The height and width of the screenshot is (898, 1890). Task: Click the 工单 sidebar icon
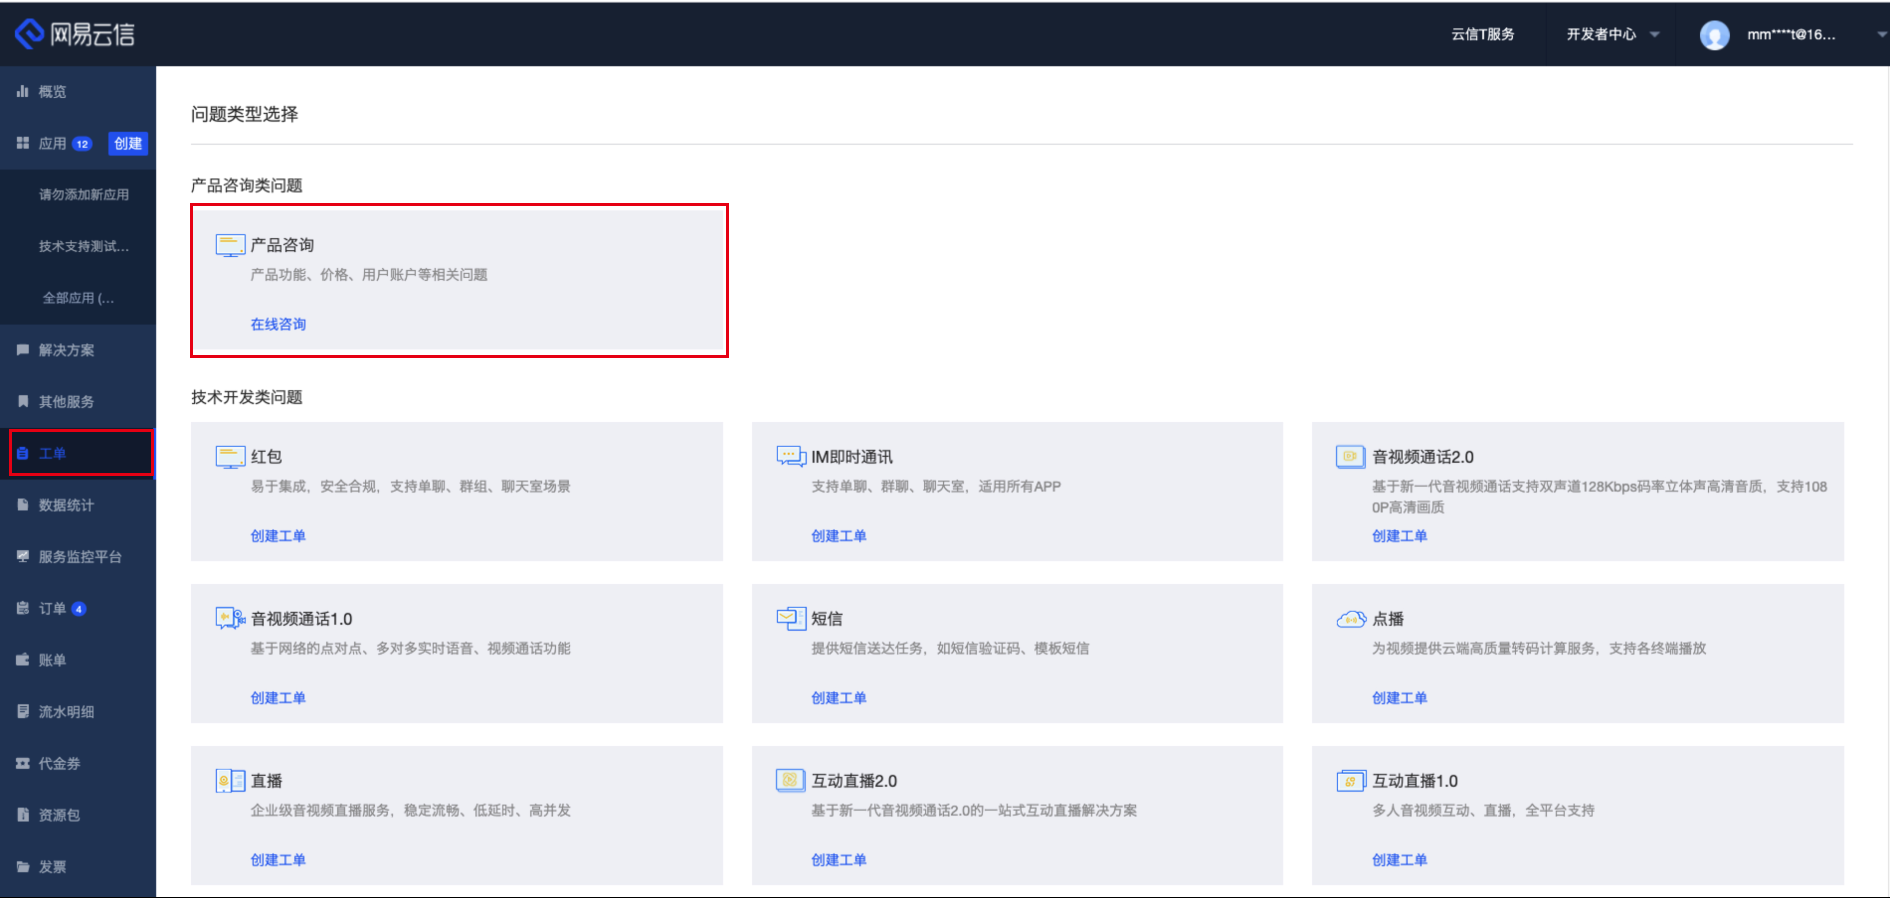coord(22,453)
